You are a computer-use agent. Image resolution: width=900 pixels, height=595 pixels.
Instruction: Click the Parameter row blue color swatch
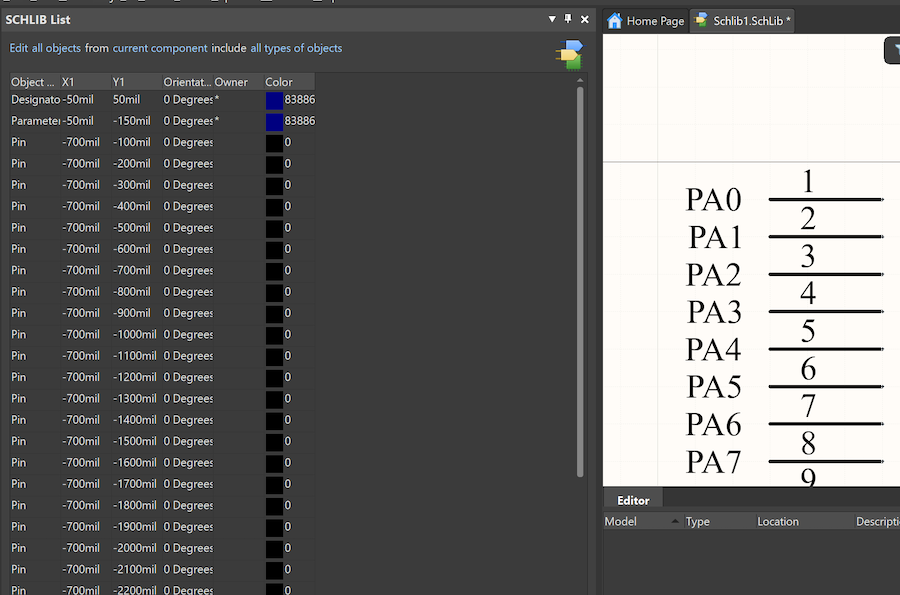274,121
